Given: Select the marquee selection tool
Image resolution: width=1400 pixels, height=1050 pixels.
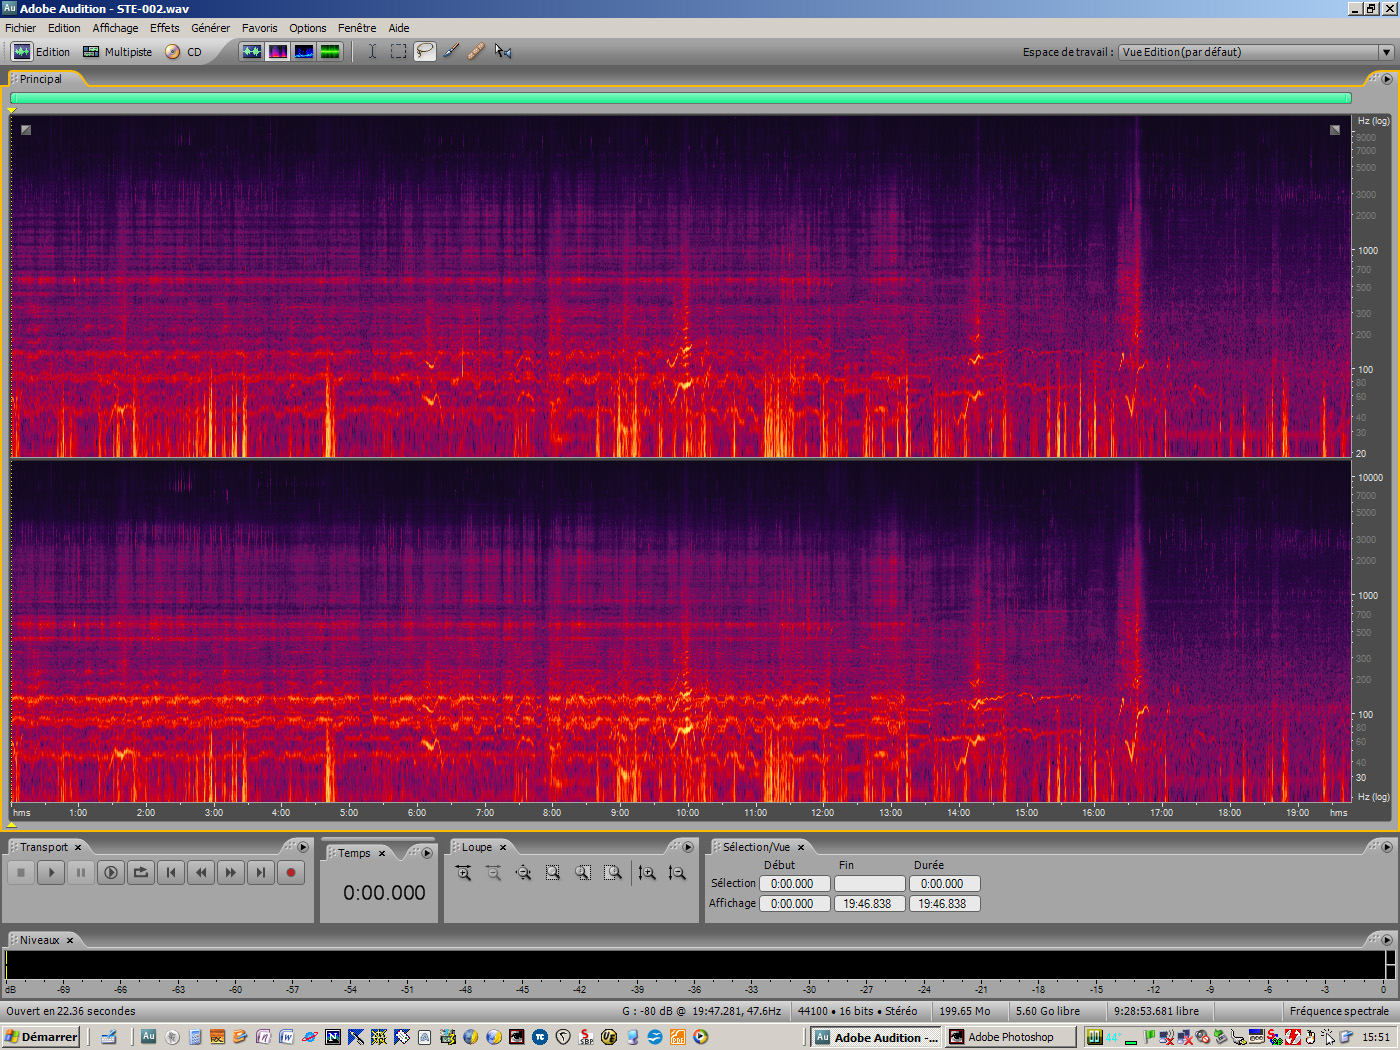Looking at the screenshot, I should coord(398,51).
